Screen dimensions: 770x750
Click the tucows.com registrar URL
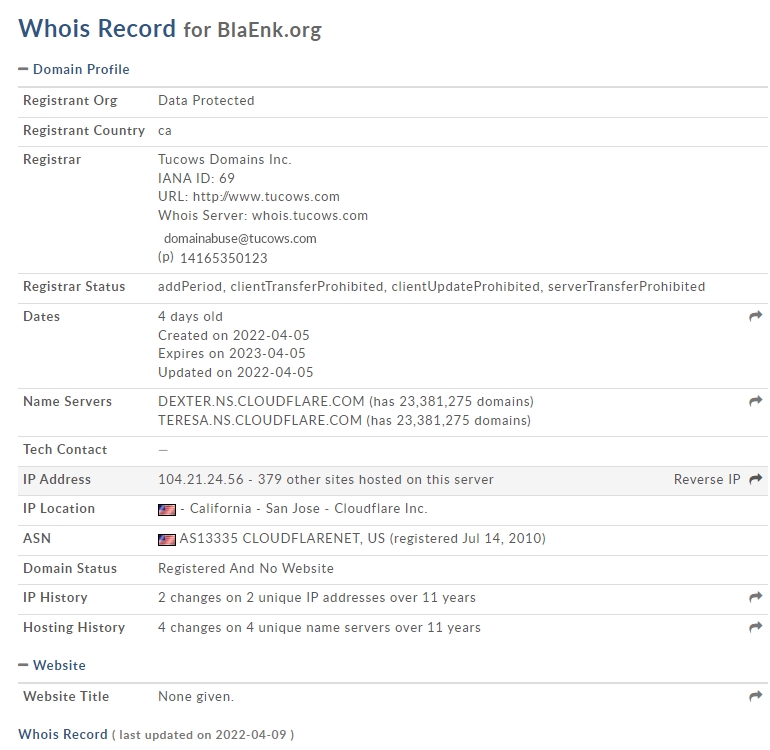click(266, 196)
